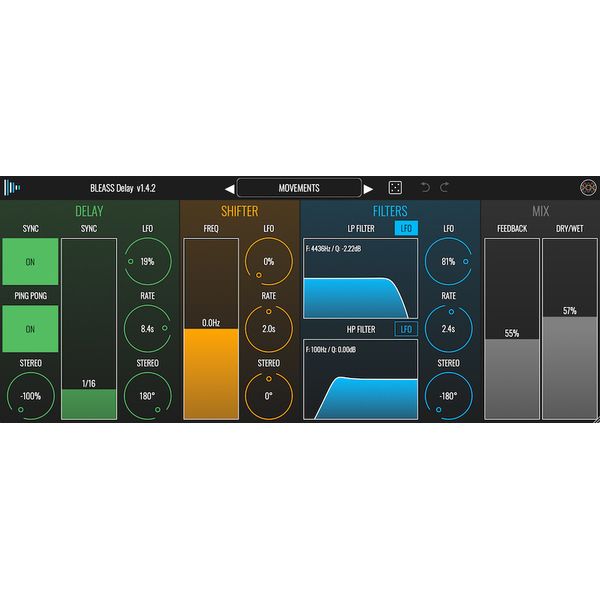Enable the LP FILTER LFO toggle

click(406, 229)
